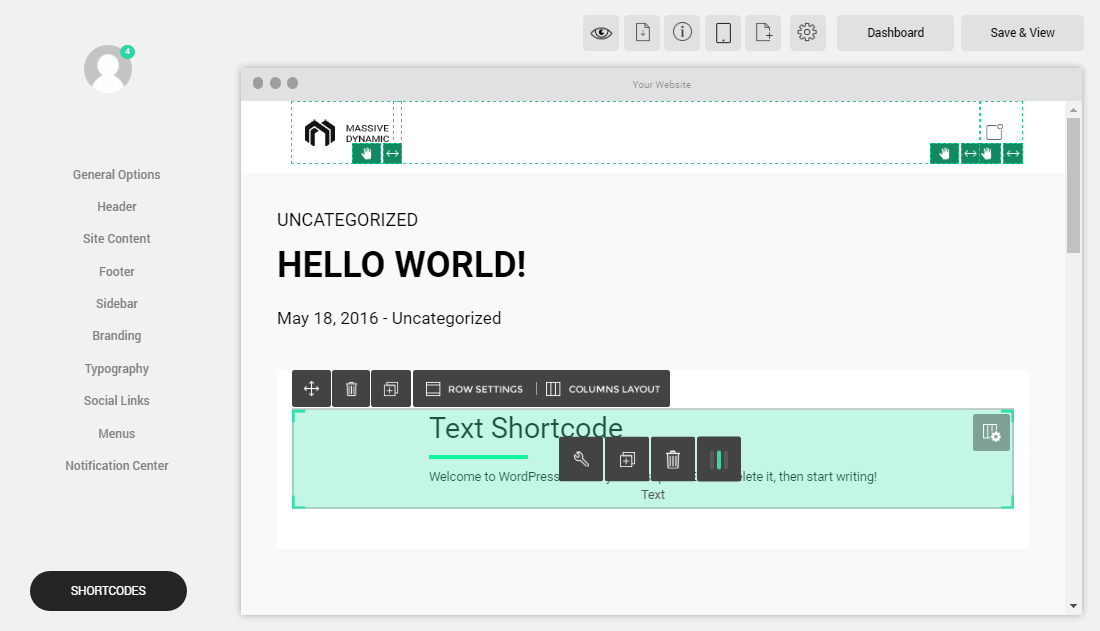
Task: Click the eye preview icon
Action: 601,32
